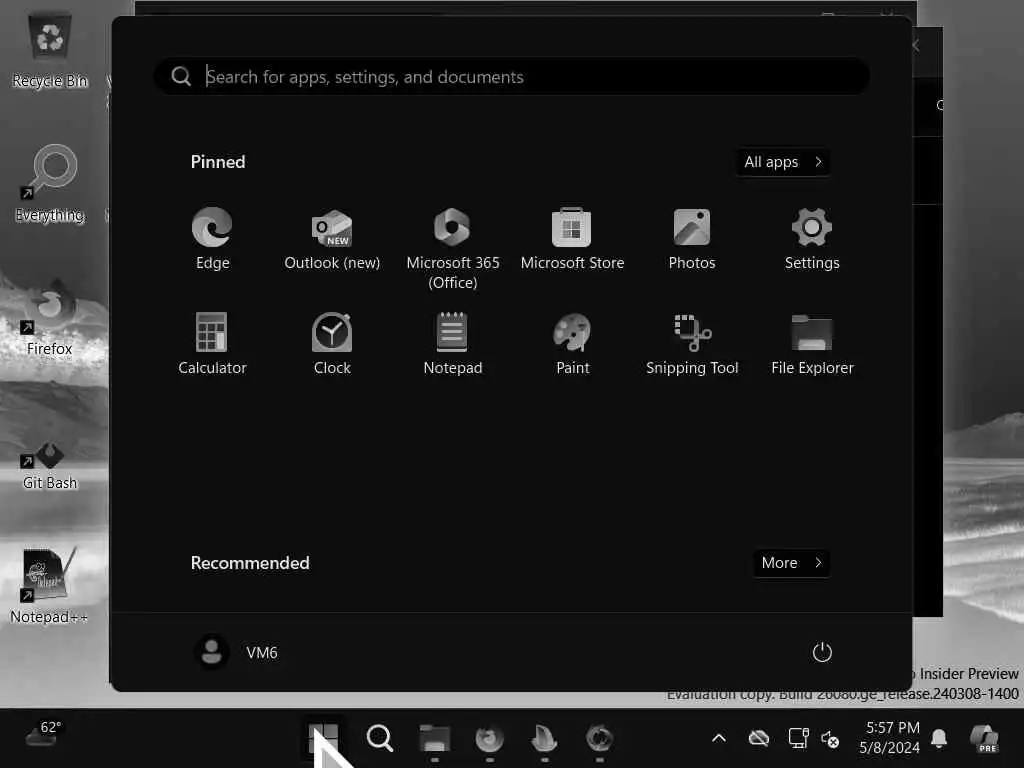
Task: Launch the Photos app
Action: click(692, 238)
